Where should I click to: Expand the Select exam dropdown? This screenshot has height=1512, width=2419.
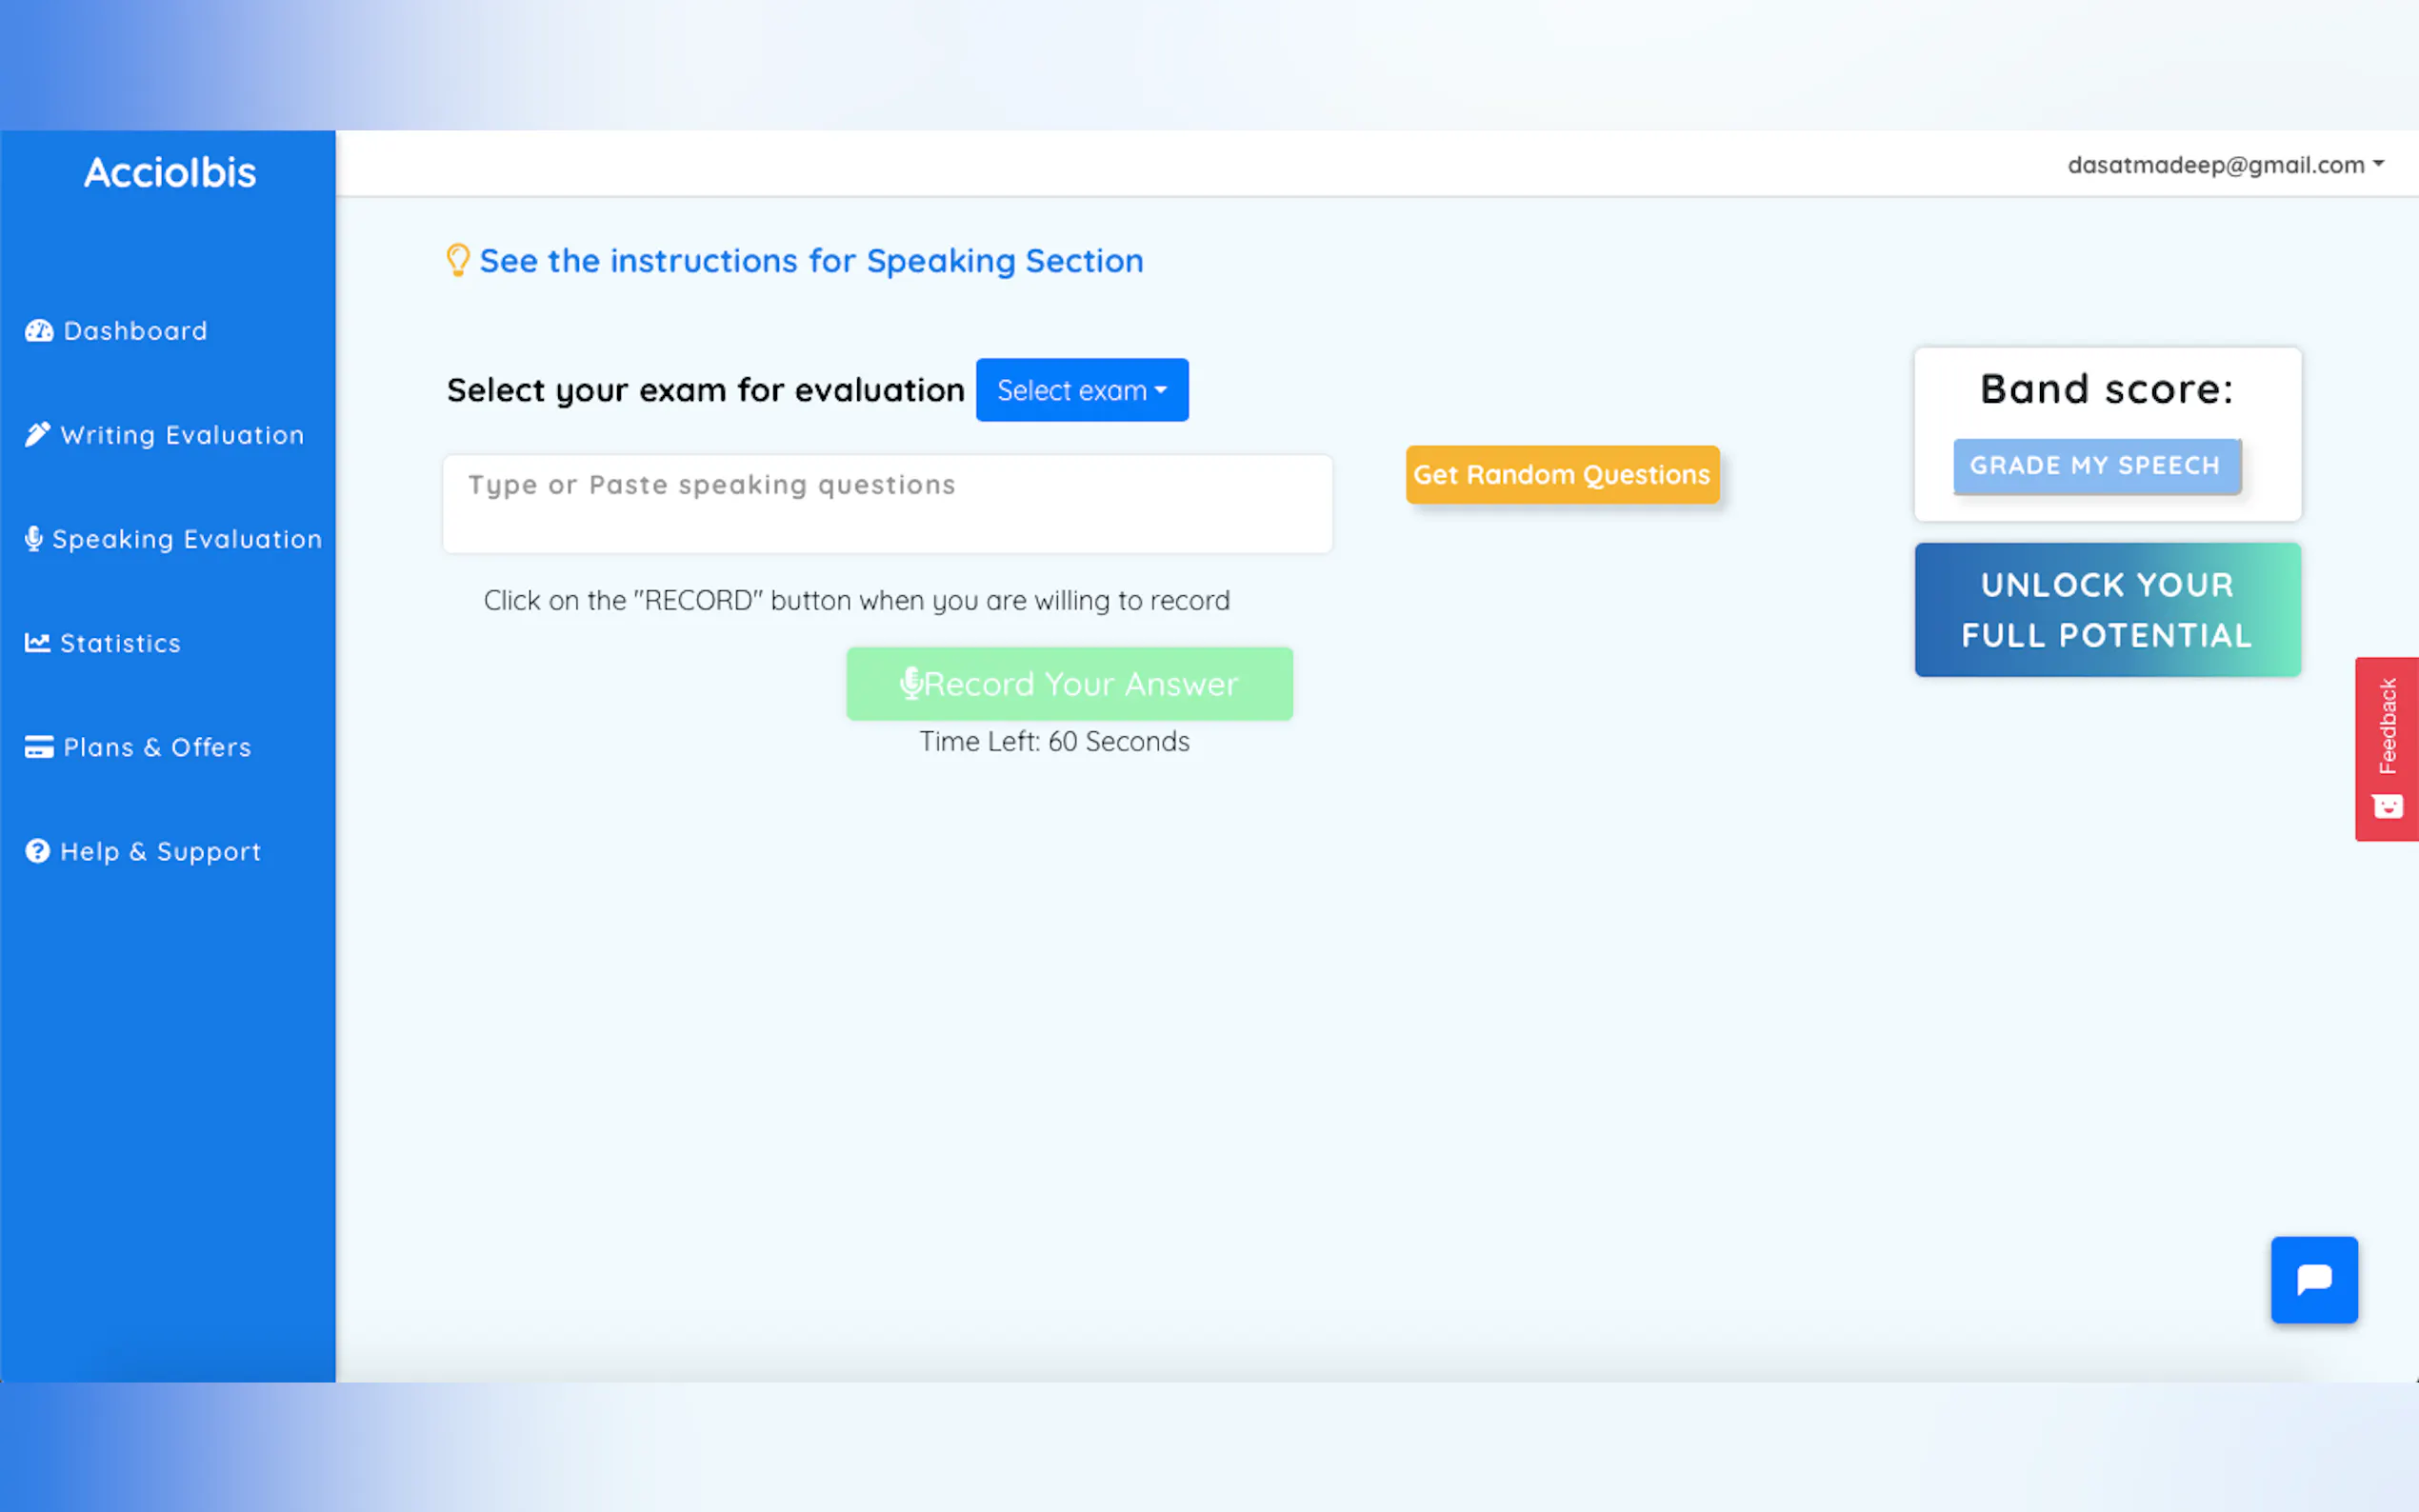[1081, 390]
